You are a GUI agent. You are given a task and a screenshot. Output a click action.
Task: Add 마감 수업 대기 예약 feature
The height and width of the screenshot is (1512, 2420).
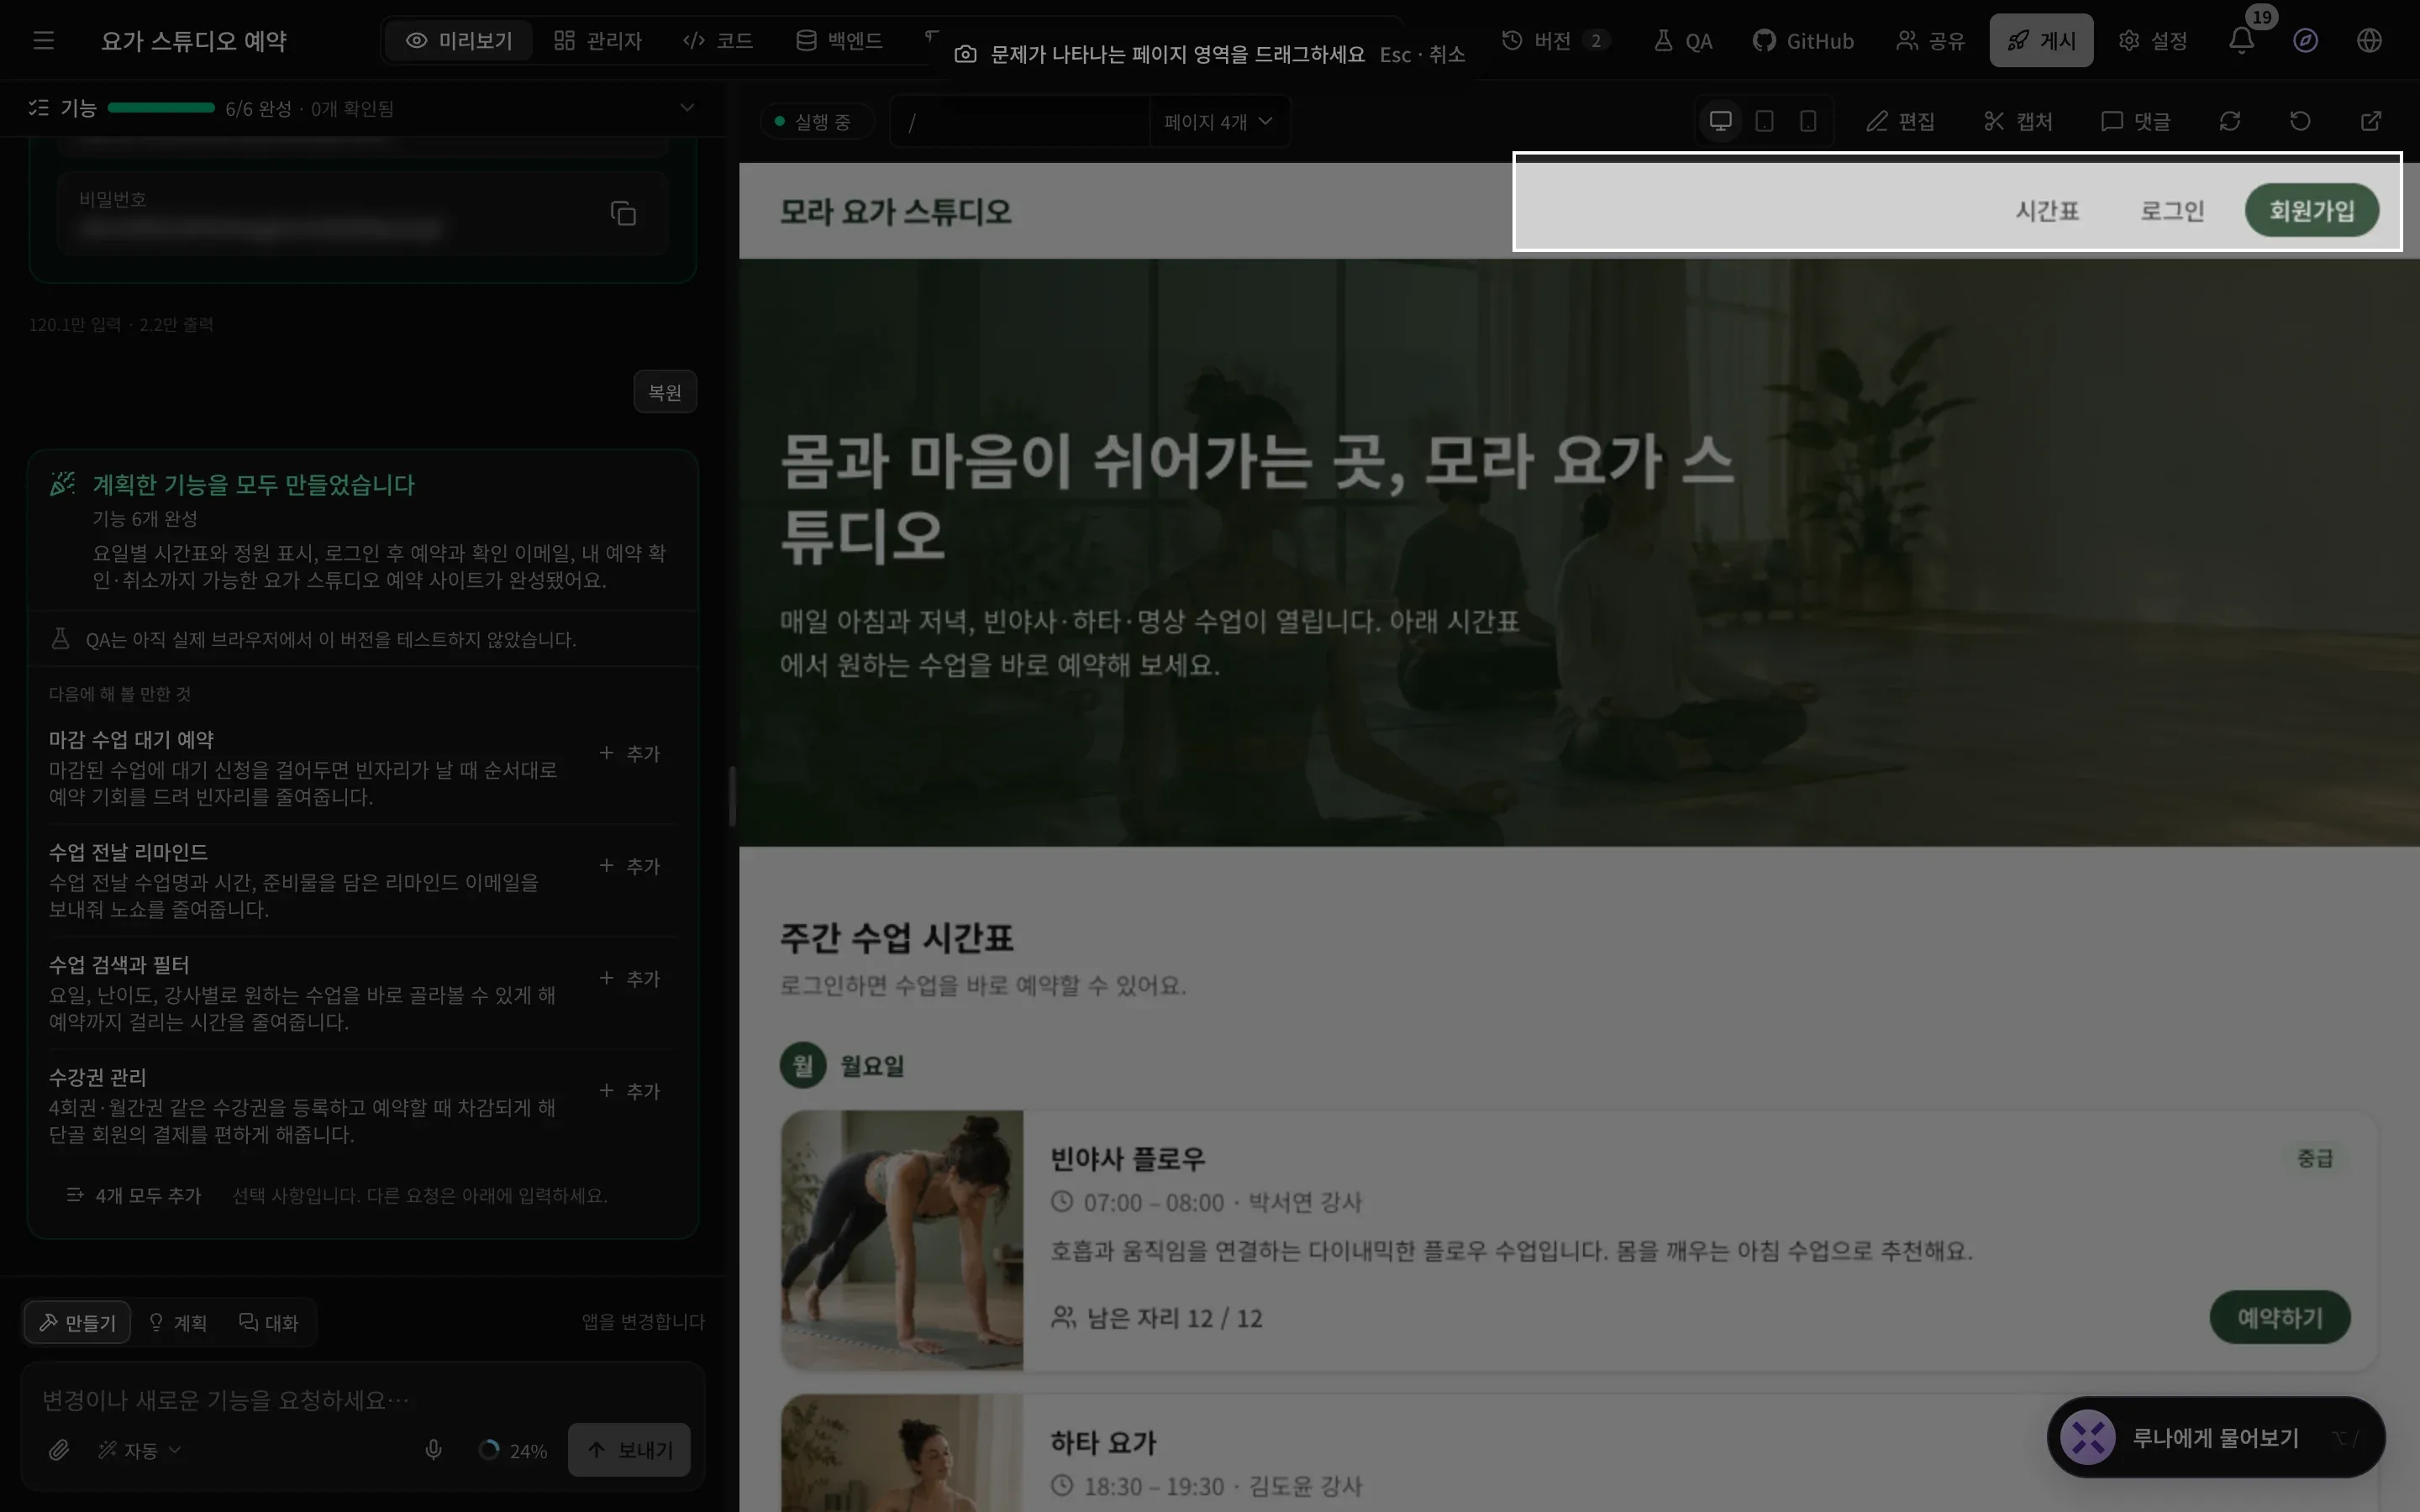tap(630, 753)
